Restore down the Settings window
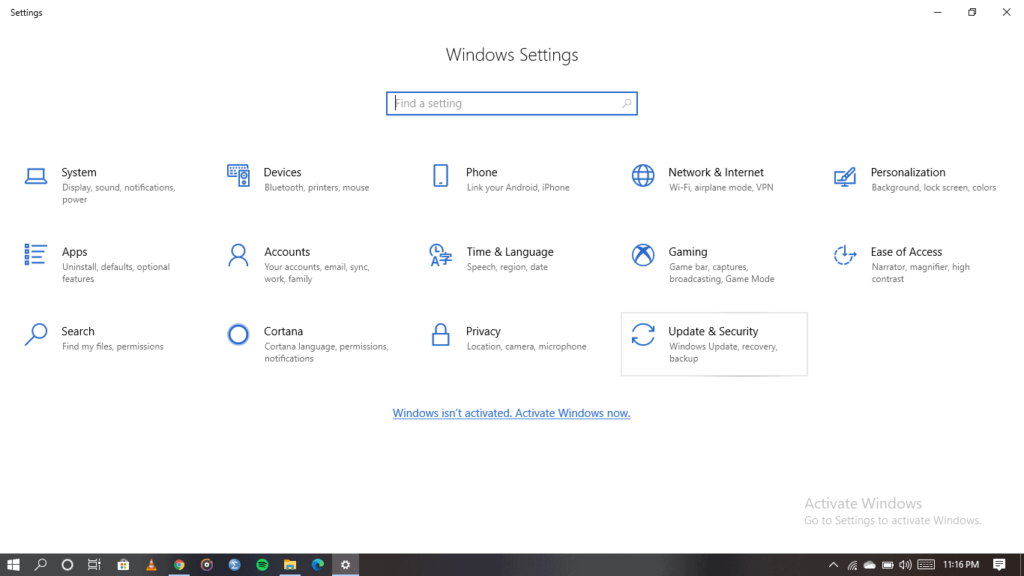This screenshot has height=576, width=1024. pos(972,12)
